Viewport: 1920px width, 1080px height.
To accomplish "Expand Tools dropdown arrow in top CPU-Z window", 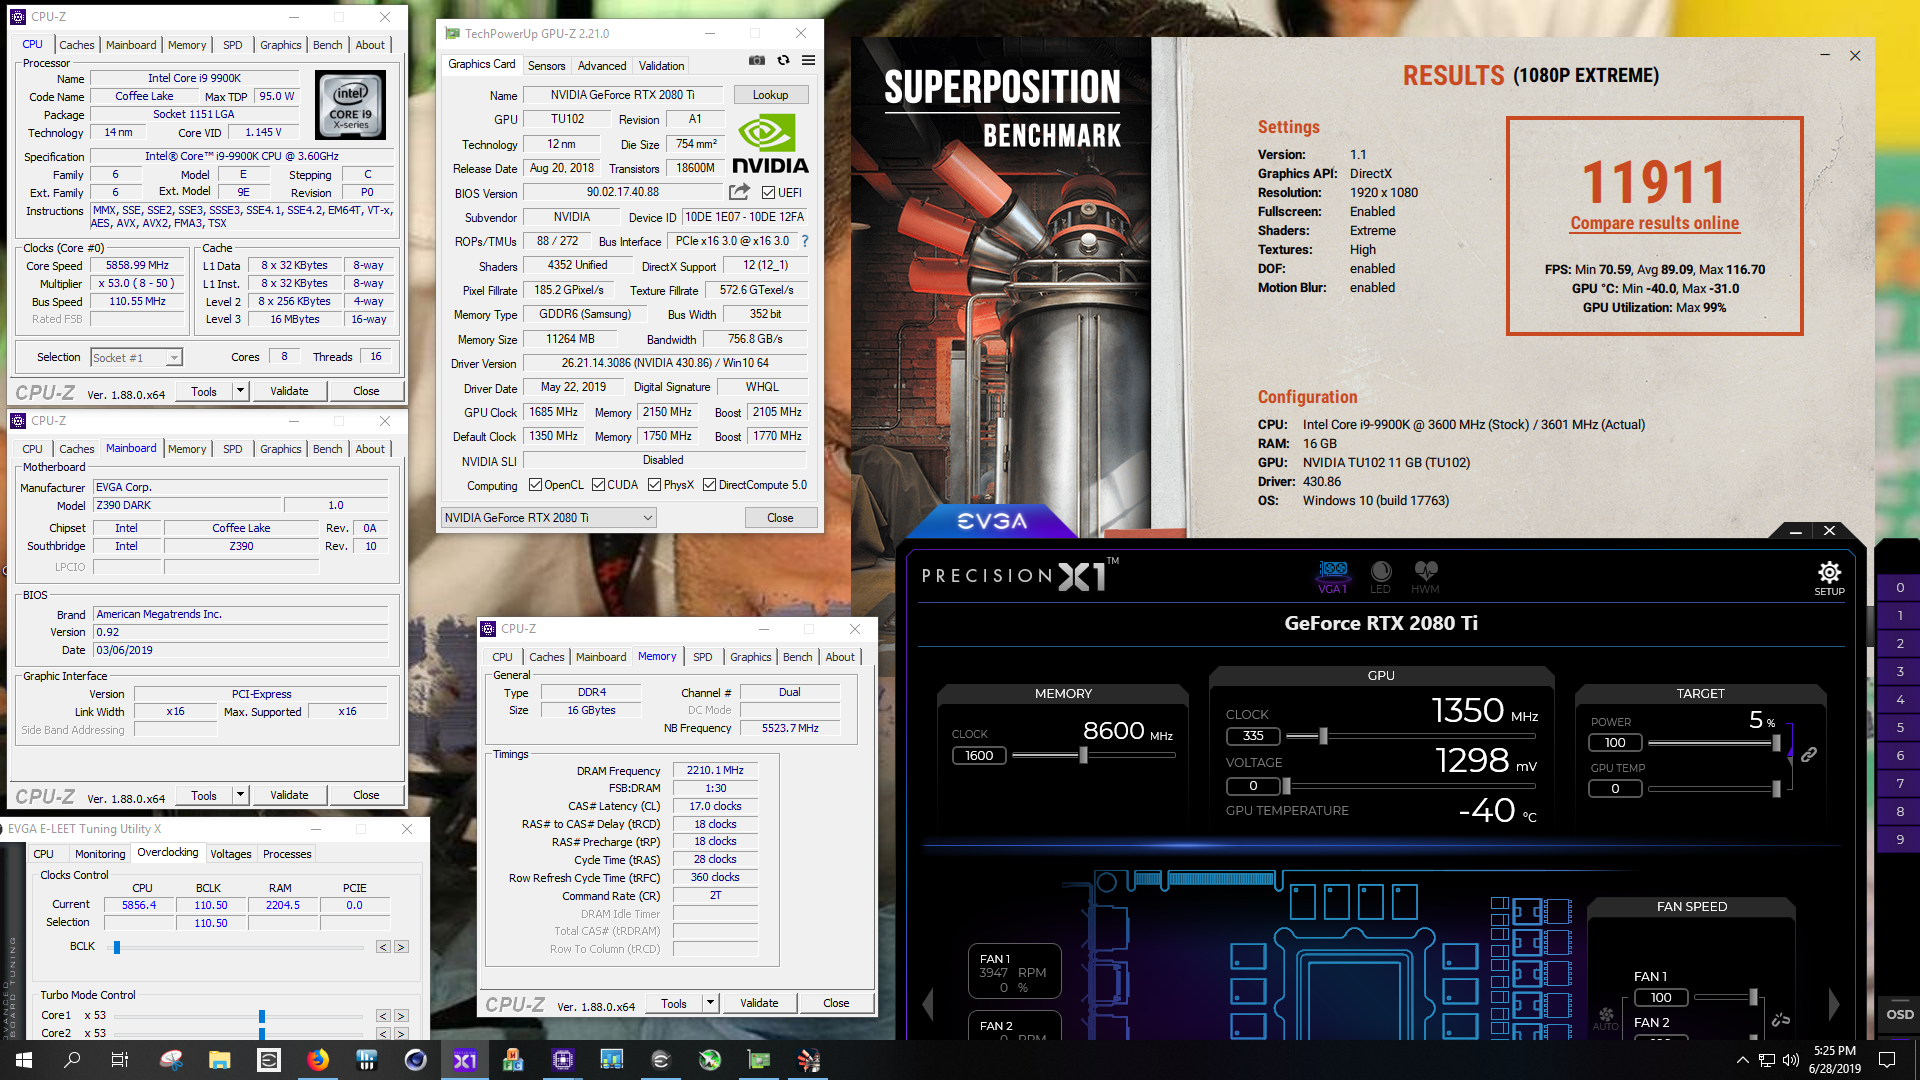I will point(240,391).
